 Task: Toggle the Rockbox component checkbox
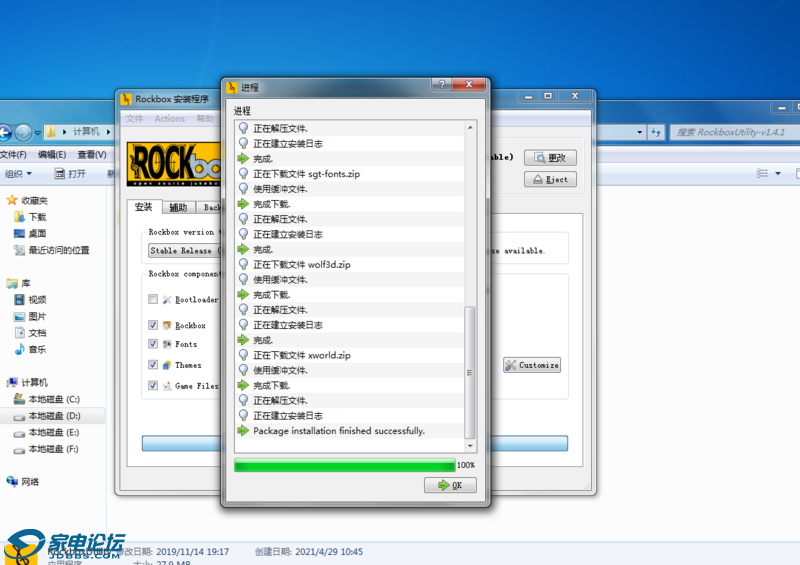(x=153, y=325)
